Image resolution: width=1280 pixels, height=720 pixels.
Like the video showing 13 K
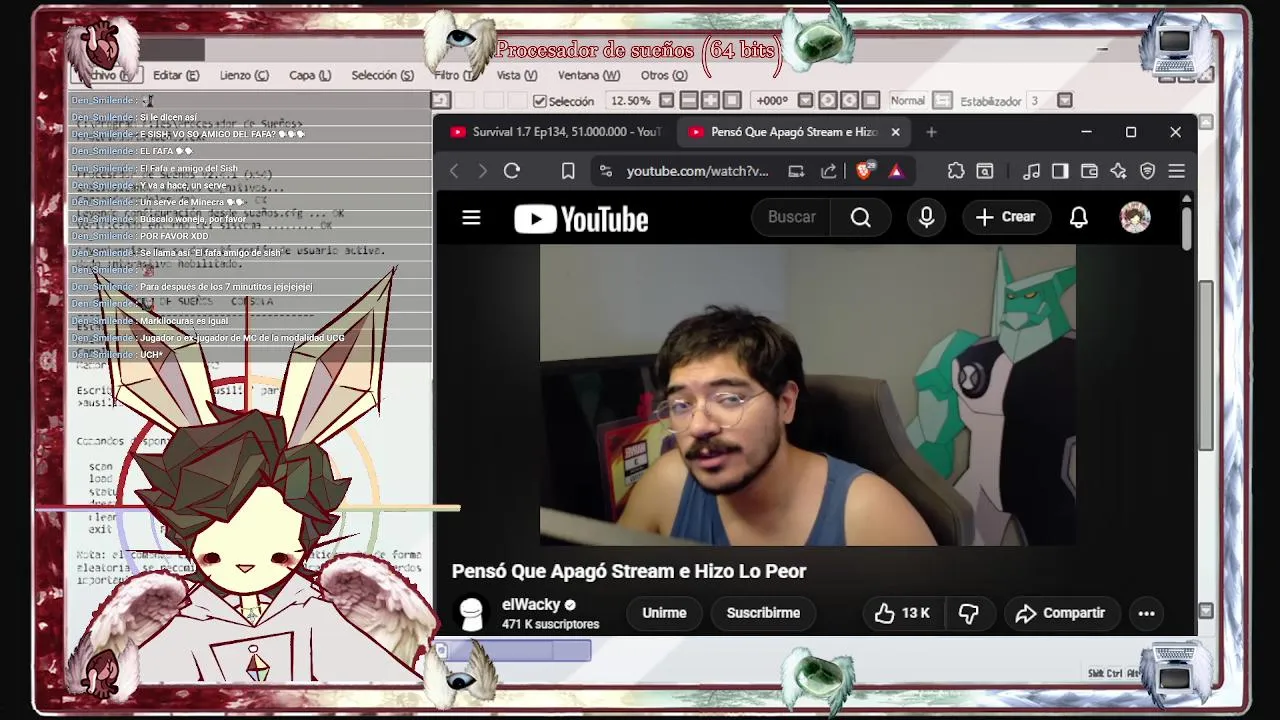coord(903,613)
